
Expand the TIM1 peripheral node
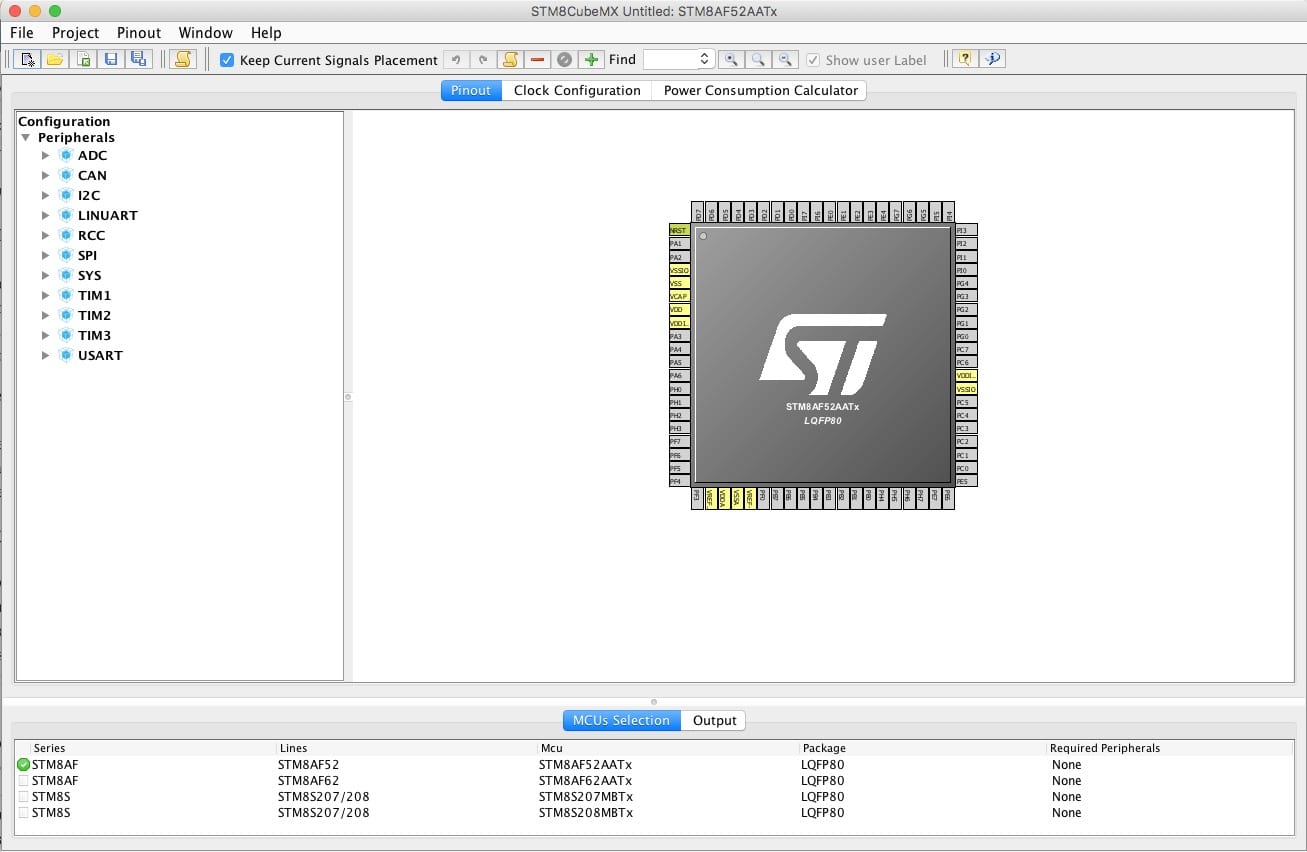click(45, 296)
